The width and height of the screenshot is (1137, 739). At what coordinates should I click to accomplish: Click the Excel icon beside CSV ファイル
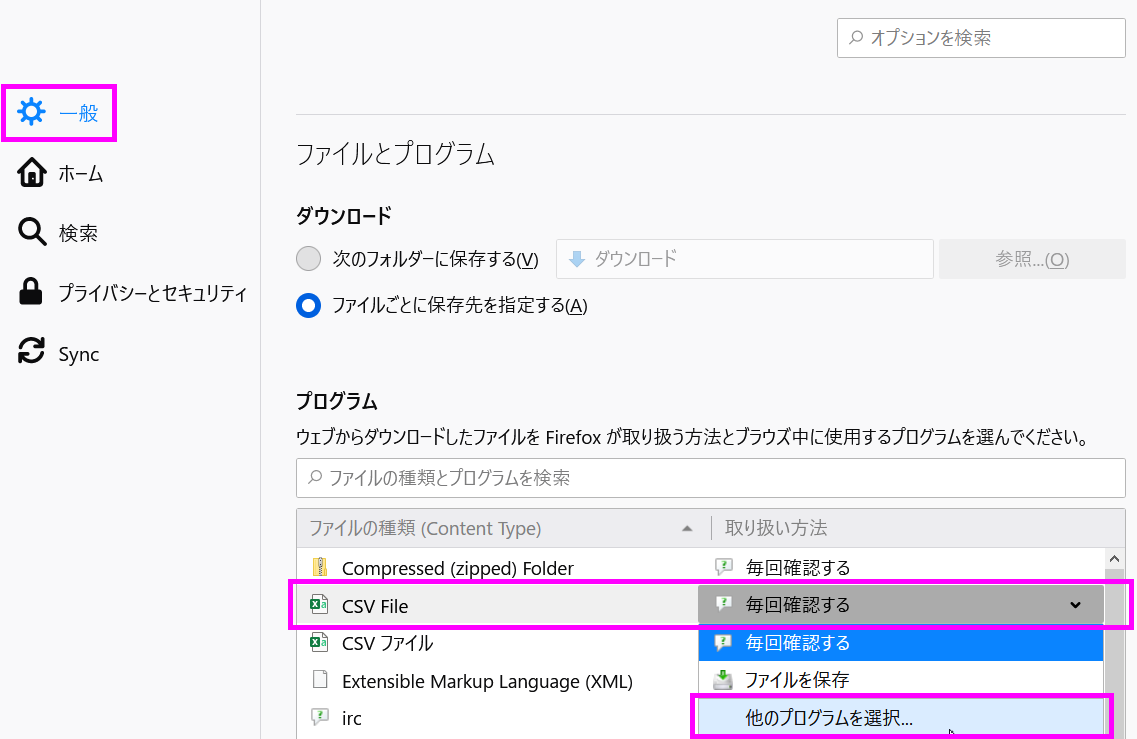coord(320,643)
